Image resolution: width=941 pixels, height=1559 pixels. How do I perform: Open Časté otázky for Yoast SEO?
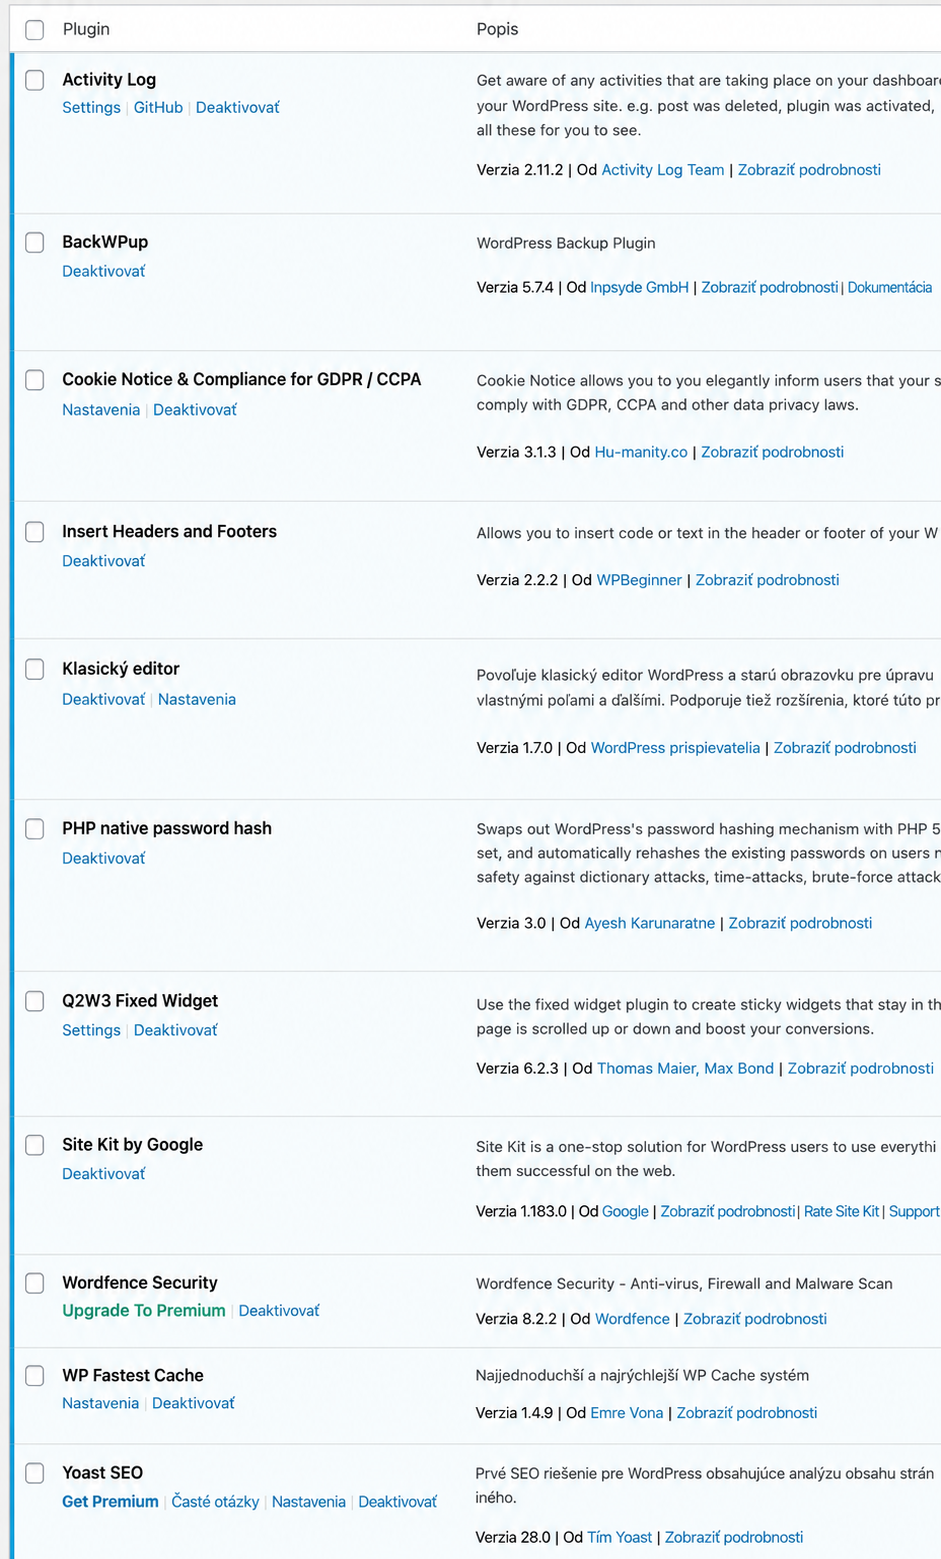coord(215,1502)
